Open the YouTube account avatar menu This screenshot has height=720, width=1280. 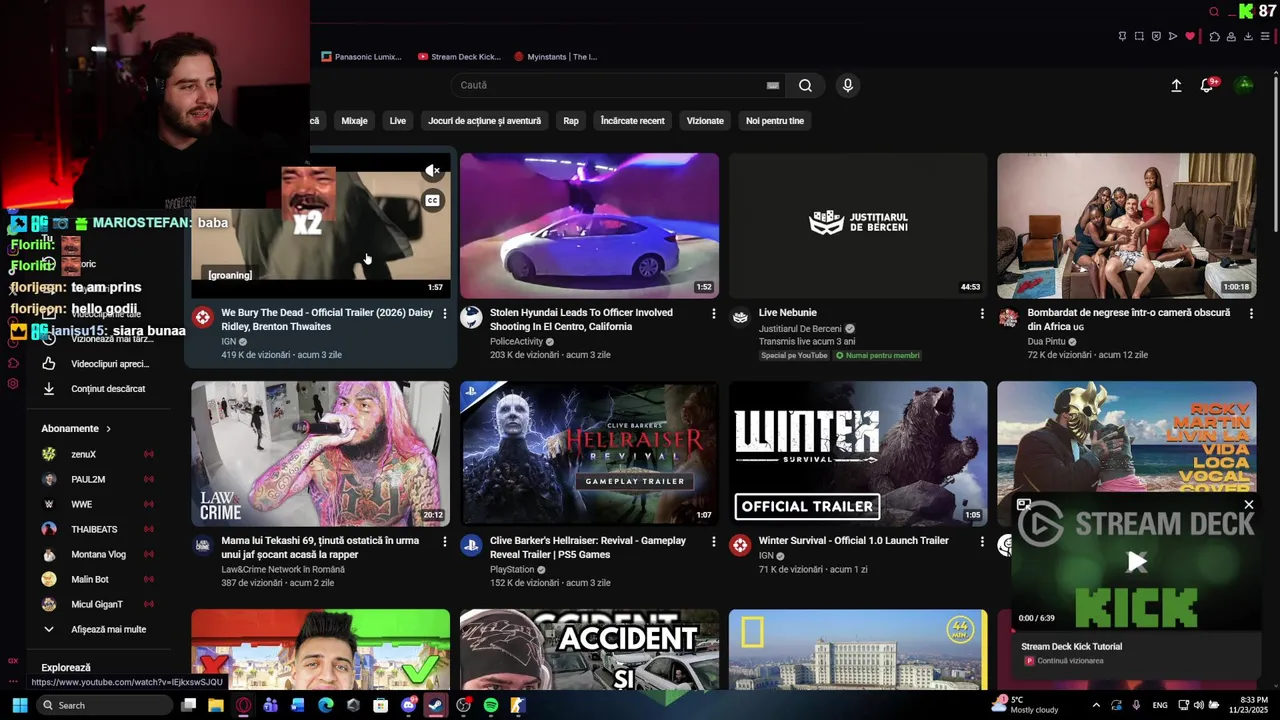pyautogui.click(x=1245, y=85)
